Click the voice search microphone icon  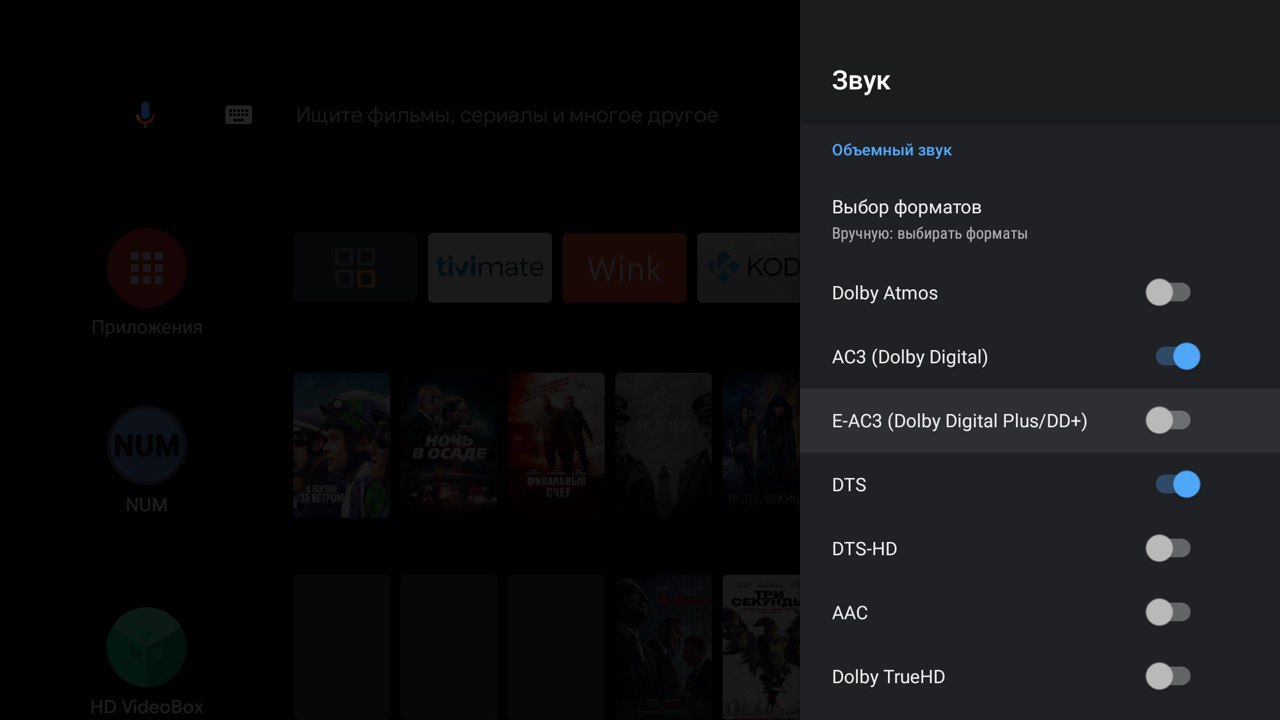pyautogui.click(x=145, y=115)
